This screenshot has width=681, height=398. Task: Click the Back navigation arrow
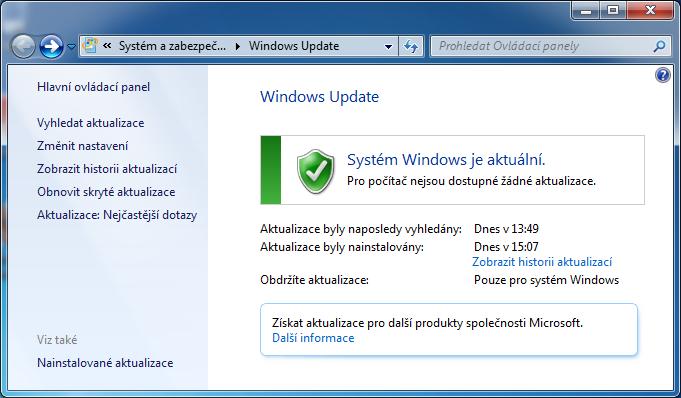point(23,46)
